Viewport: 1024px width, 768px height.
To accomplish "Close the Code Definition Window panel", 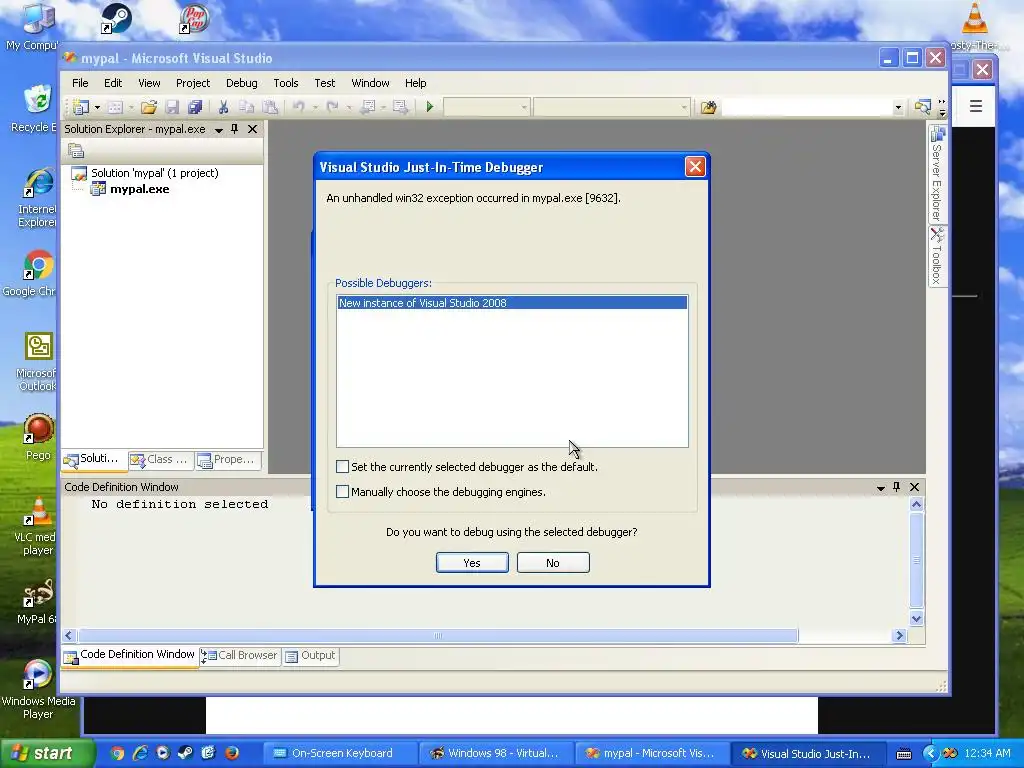I will (x=914, y=487).
